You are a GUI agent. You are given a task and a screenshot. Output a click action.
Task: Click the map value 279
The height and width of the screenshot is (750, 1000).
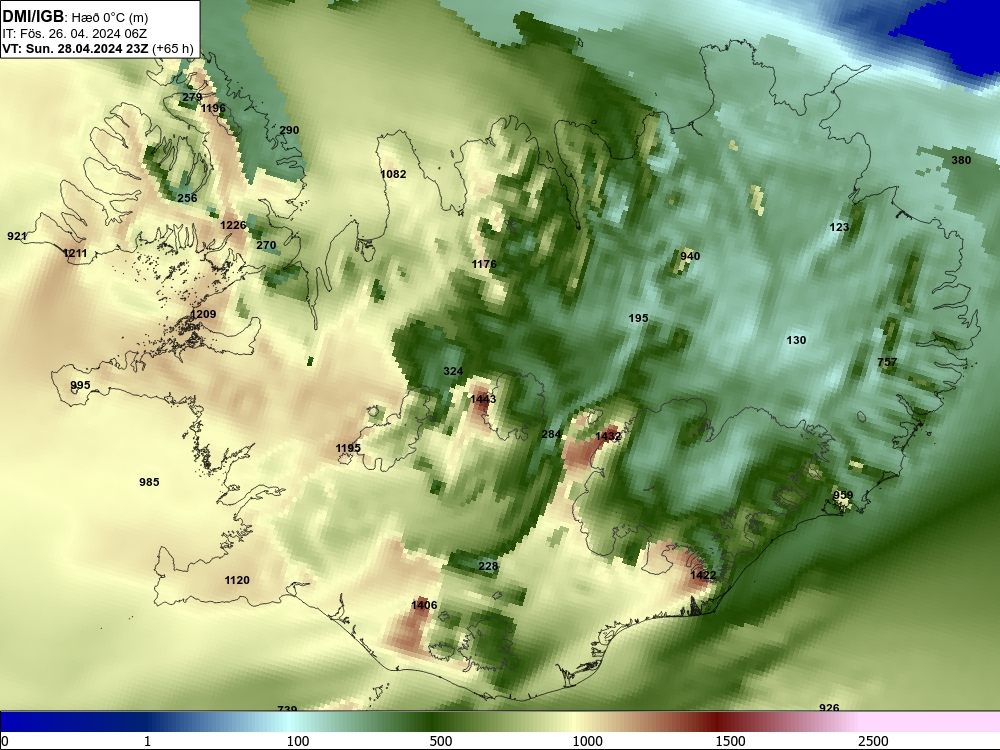click(192, 98)
